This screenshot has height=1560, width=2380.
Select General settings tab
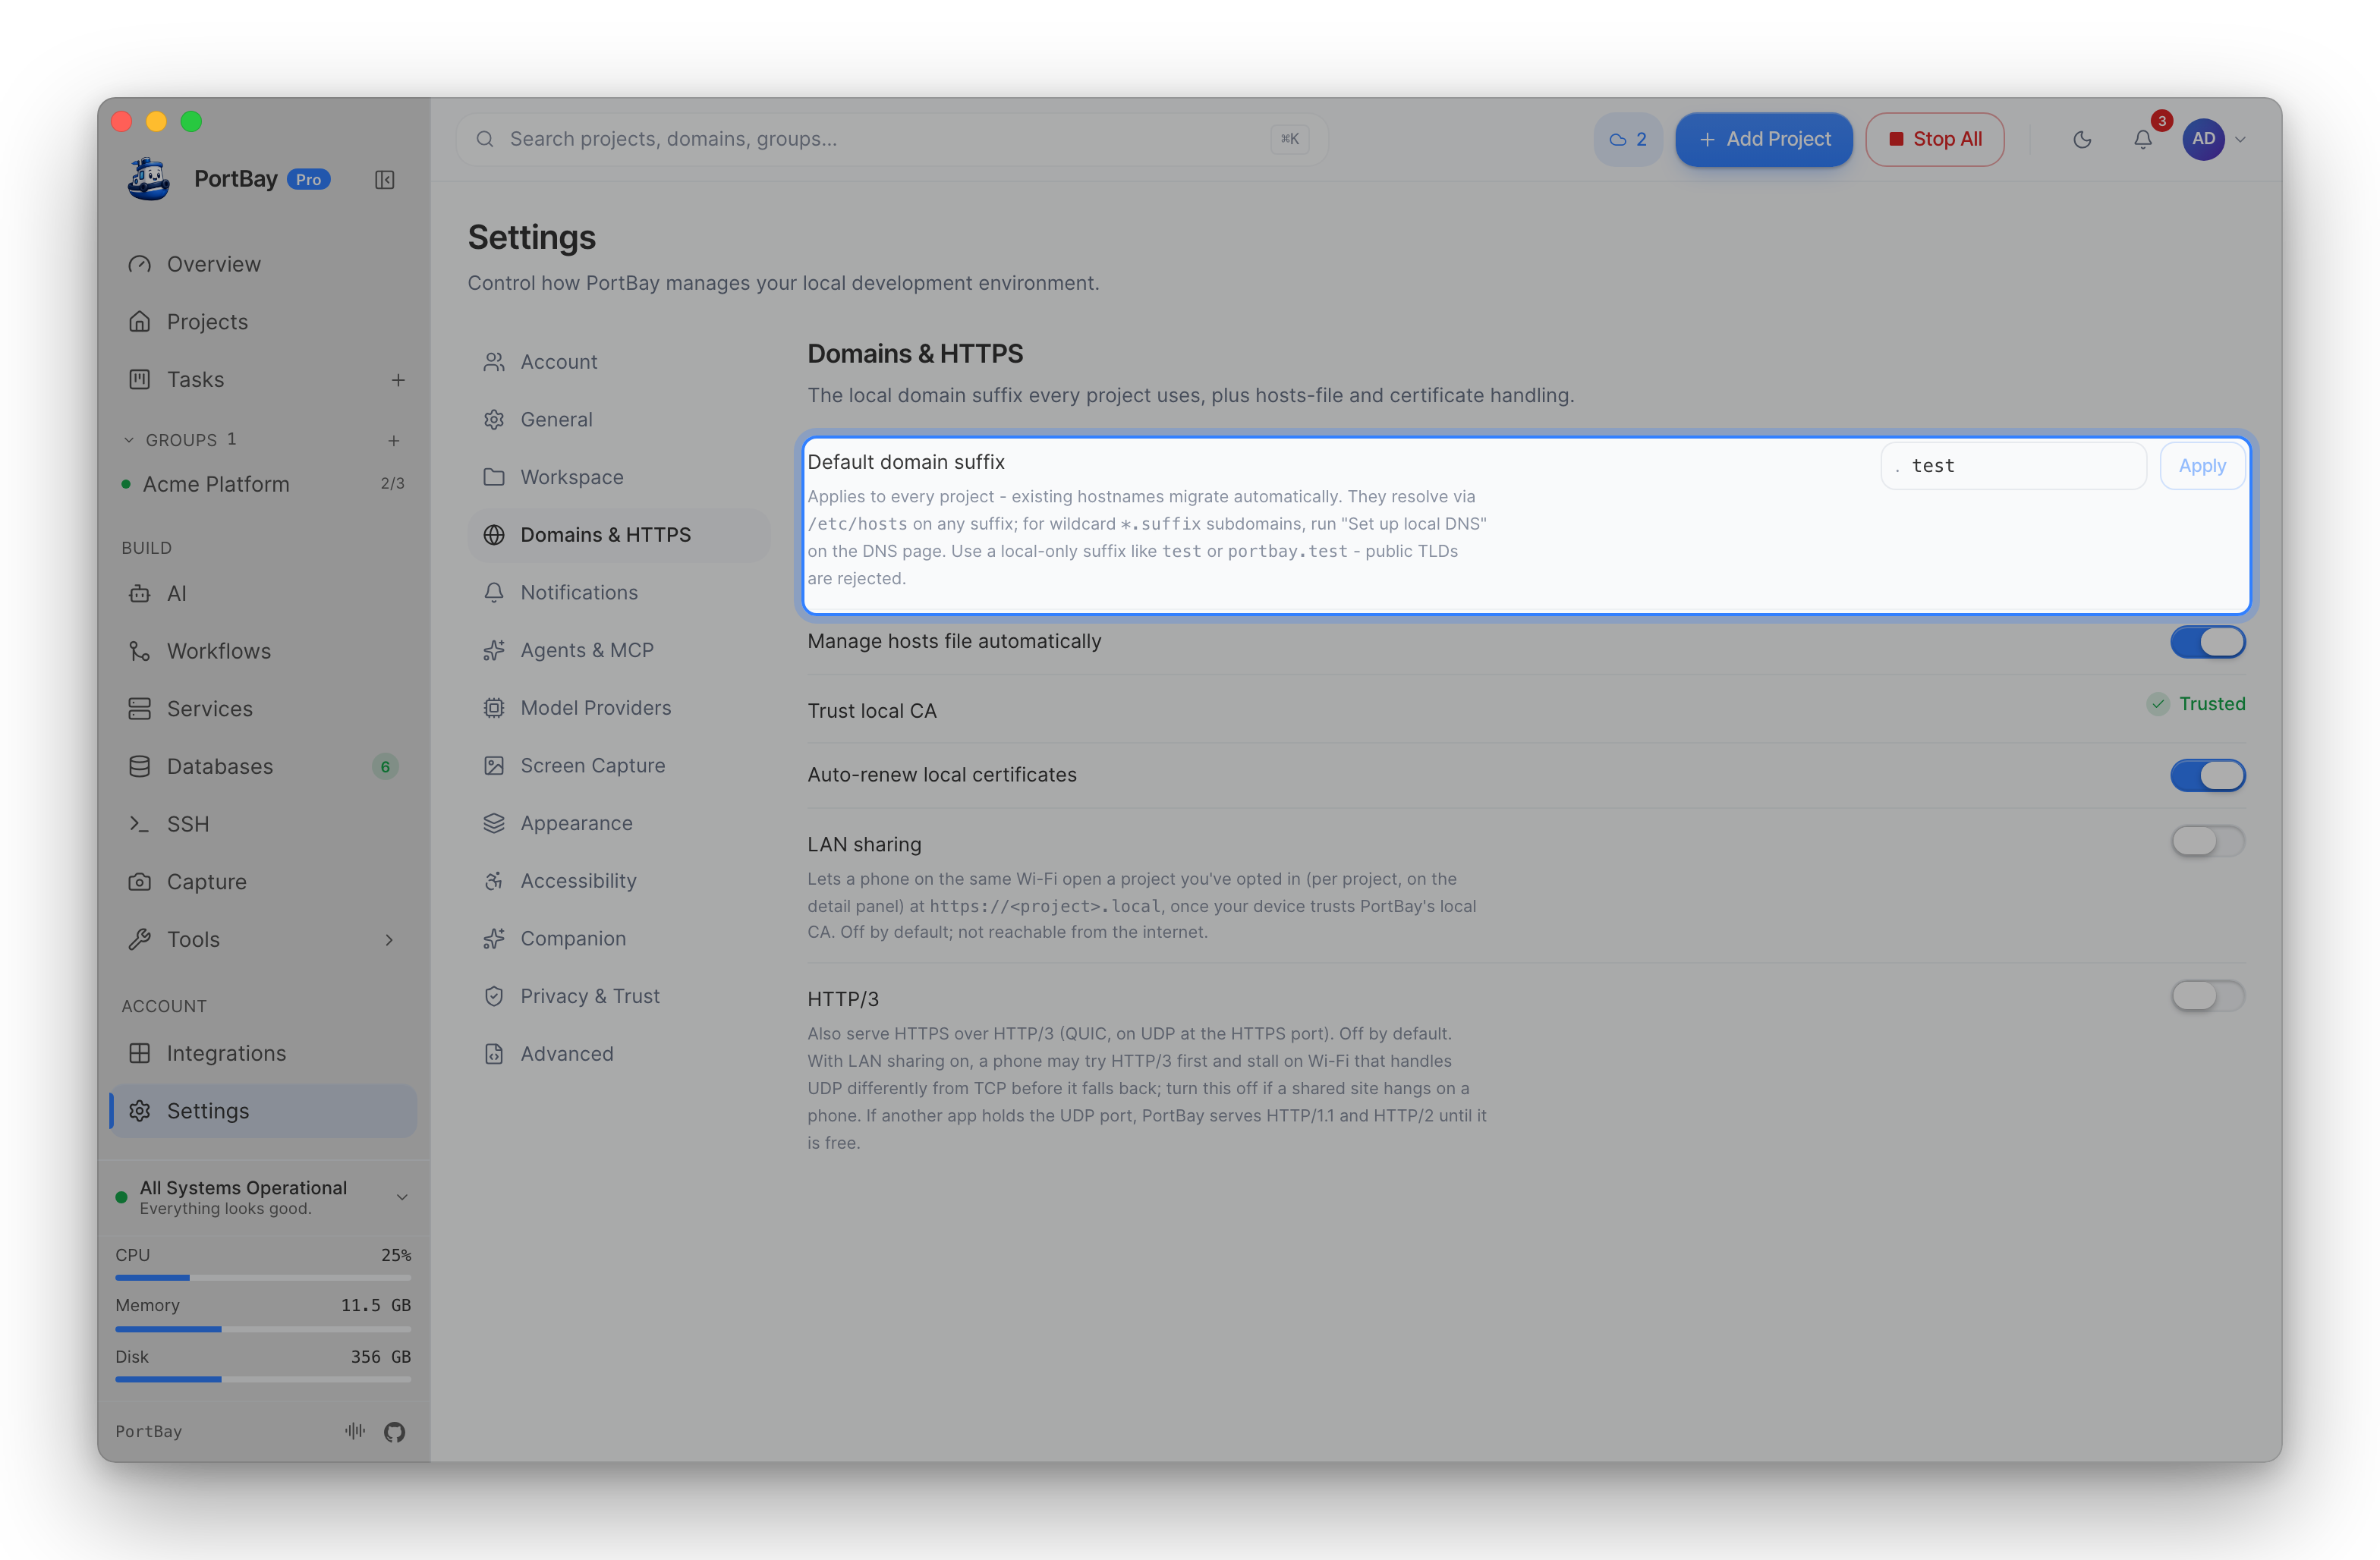618,420
